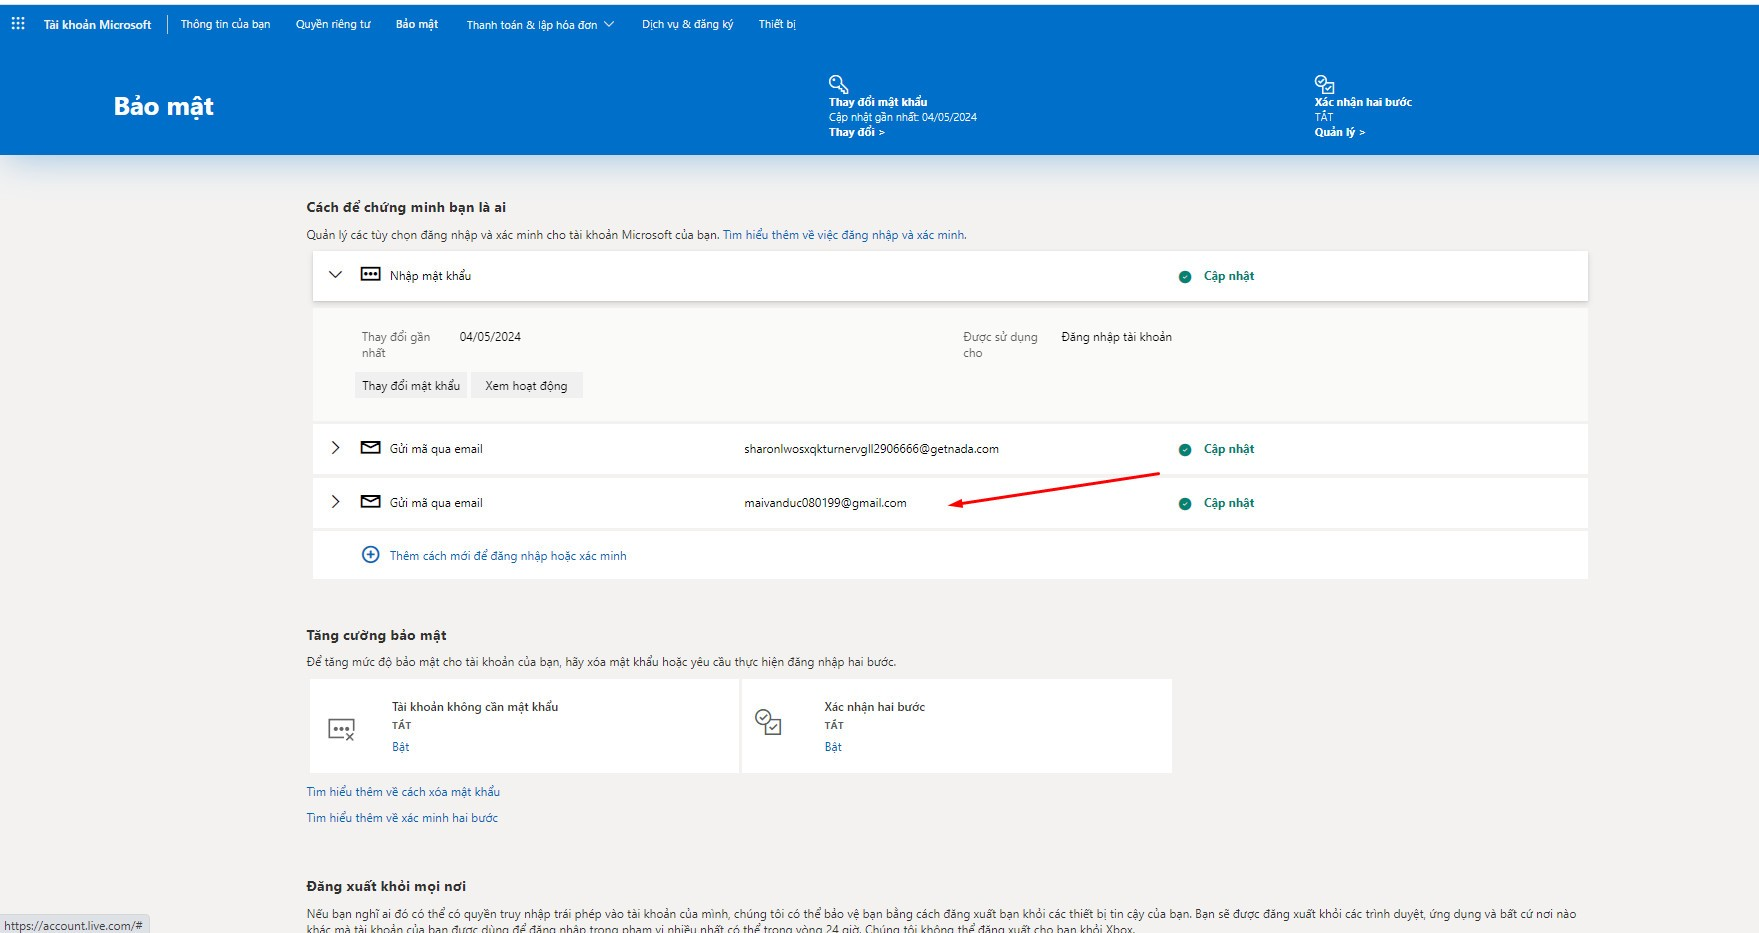Click the envelope icon beside getnada email
The height and width of the screenshot is (933, 1759).
[370, 448]
